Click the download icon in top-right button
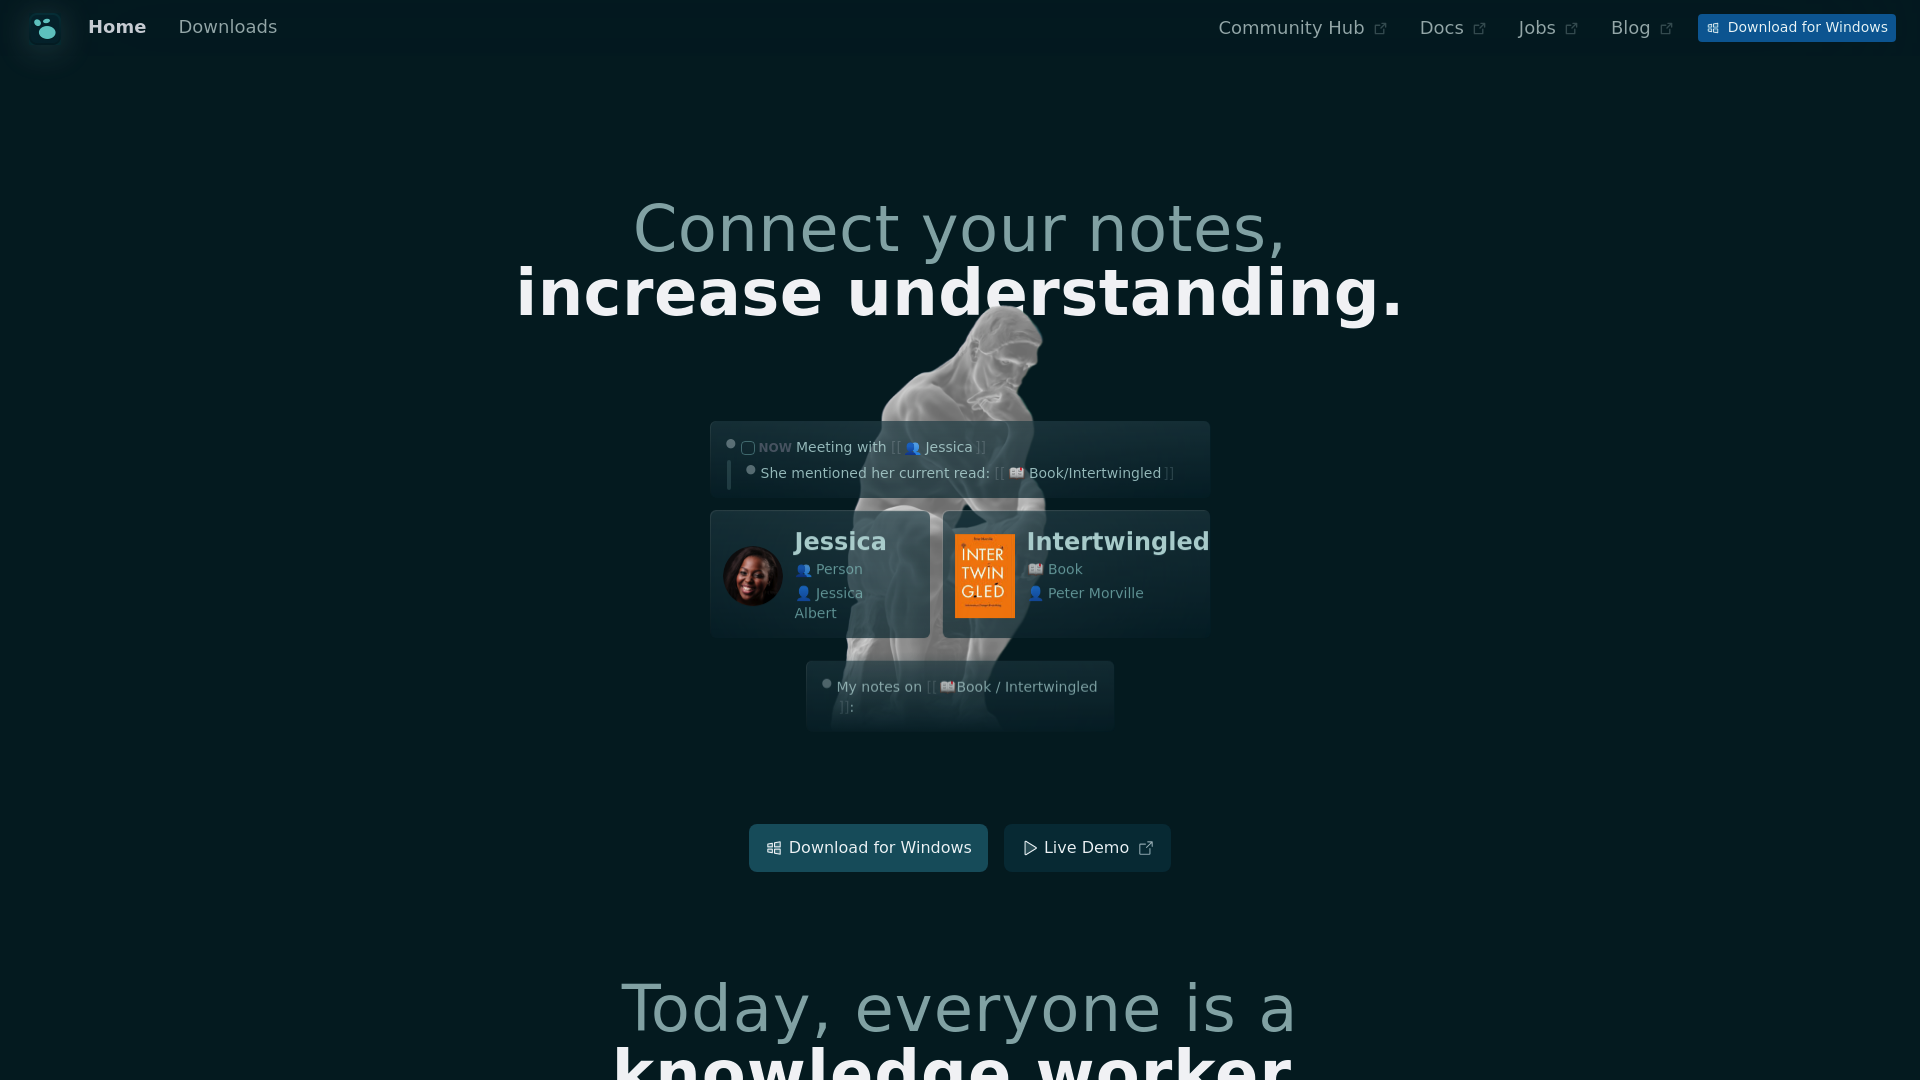This screenshot has width=1920, height=1080. click(x=1713, y=28)
